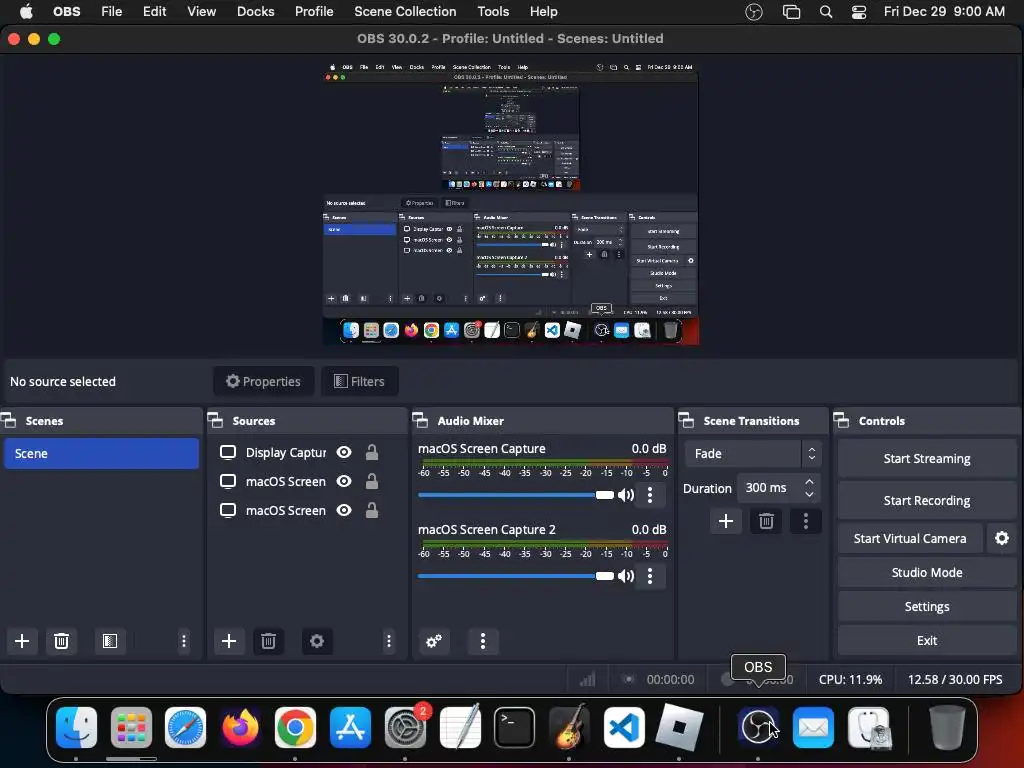Image resolution: width=1024 pixels, height=768 pixels.
Task: Open Scenes panel three-dot options
Action: click(184, 641)
